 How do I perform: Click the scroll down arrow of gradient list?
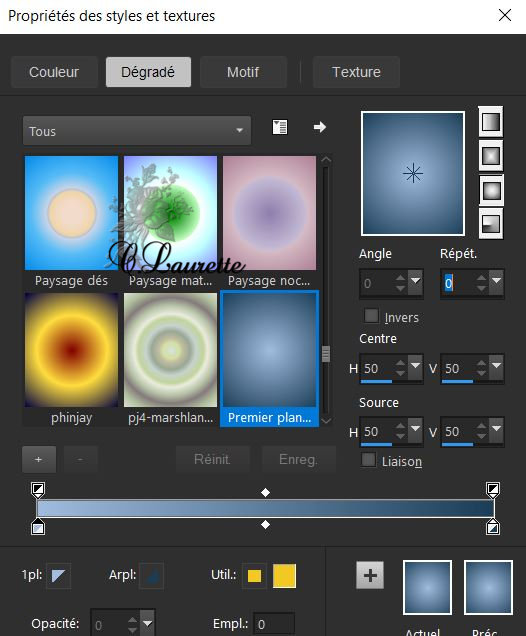(x=326, y=421)
